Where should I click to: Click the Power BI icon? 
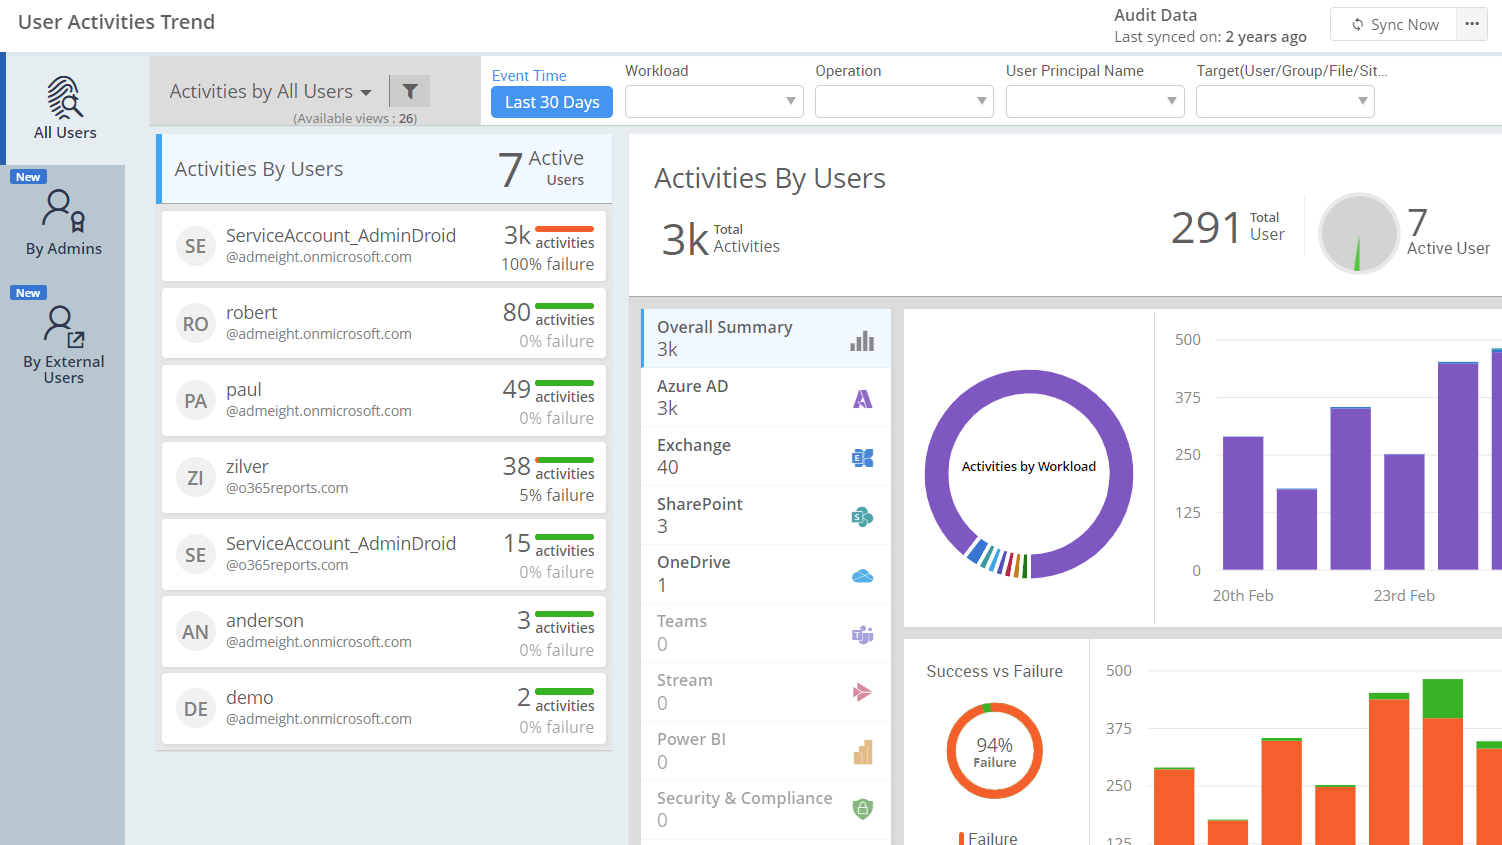coord(862,751)
